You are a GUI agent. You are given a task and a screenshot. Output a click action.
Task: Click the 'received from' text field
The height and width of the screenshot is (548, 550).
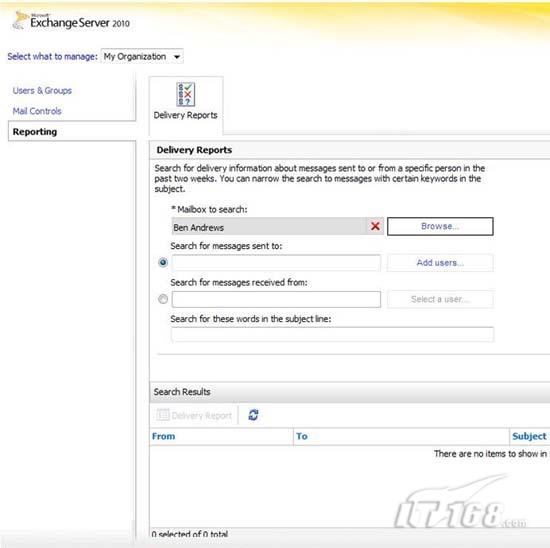click(276, 299)
